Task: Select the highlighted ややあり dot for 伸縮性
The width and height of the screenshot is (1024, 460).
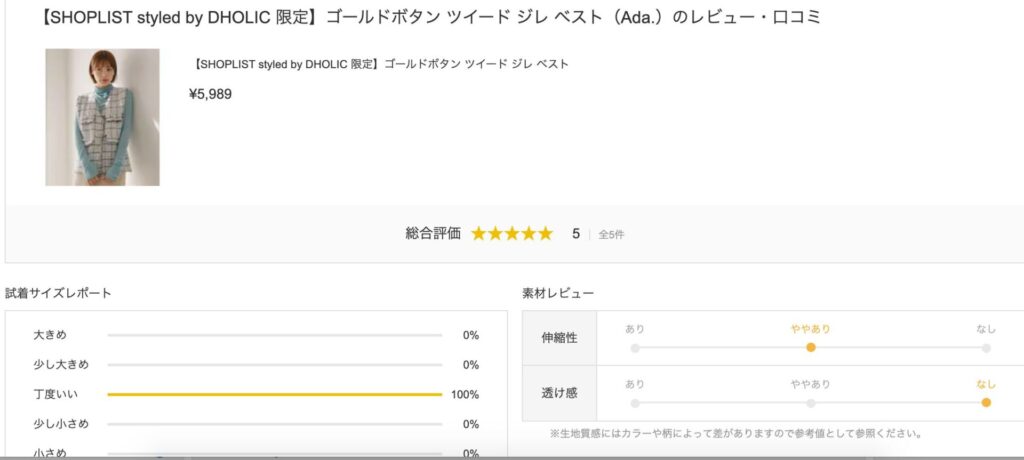Action: [811, 348]
